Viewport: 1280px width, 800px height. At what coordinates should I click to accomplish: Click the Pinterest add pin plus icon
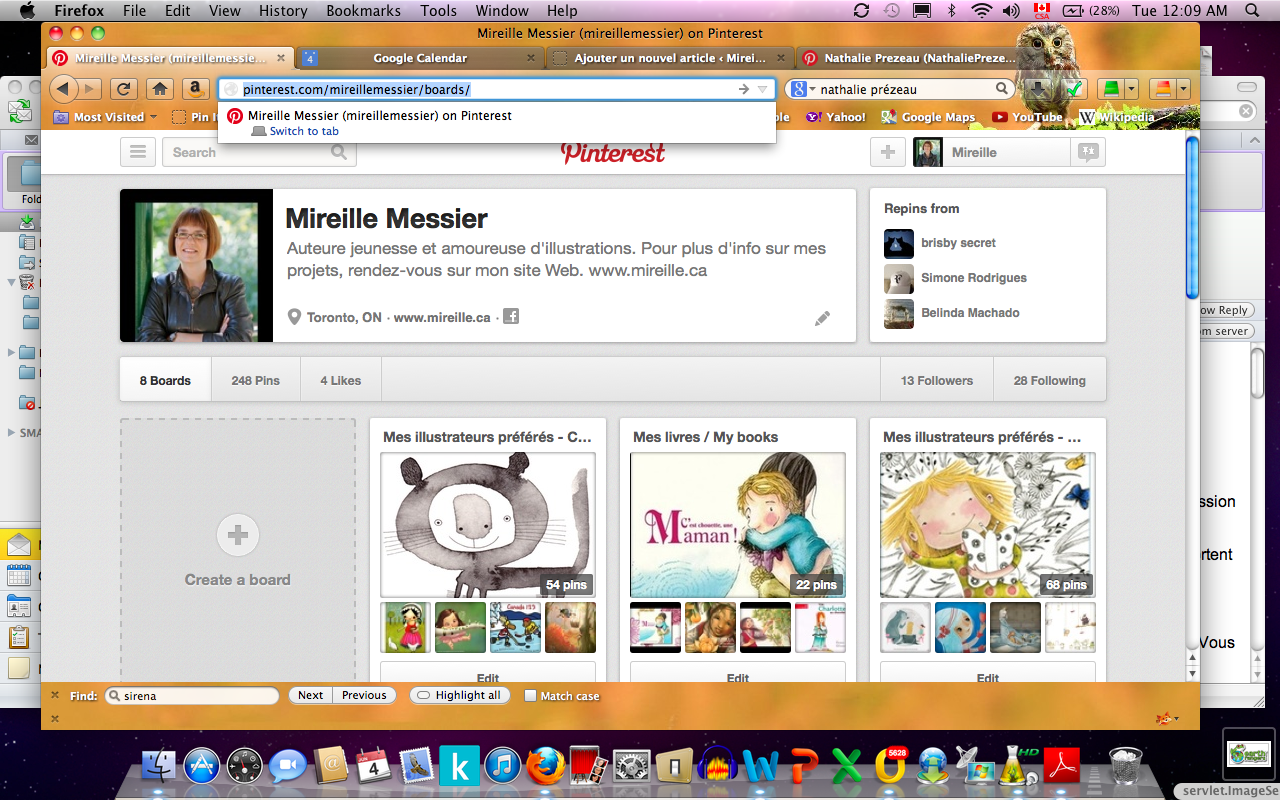(887, 152)
